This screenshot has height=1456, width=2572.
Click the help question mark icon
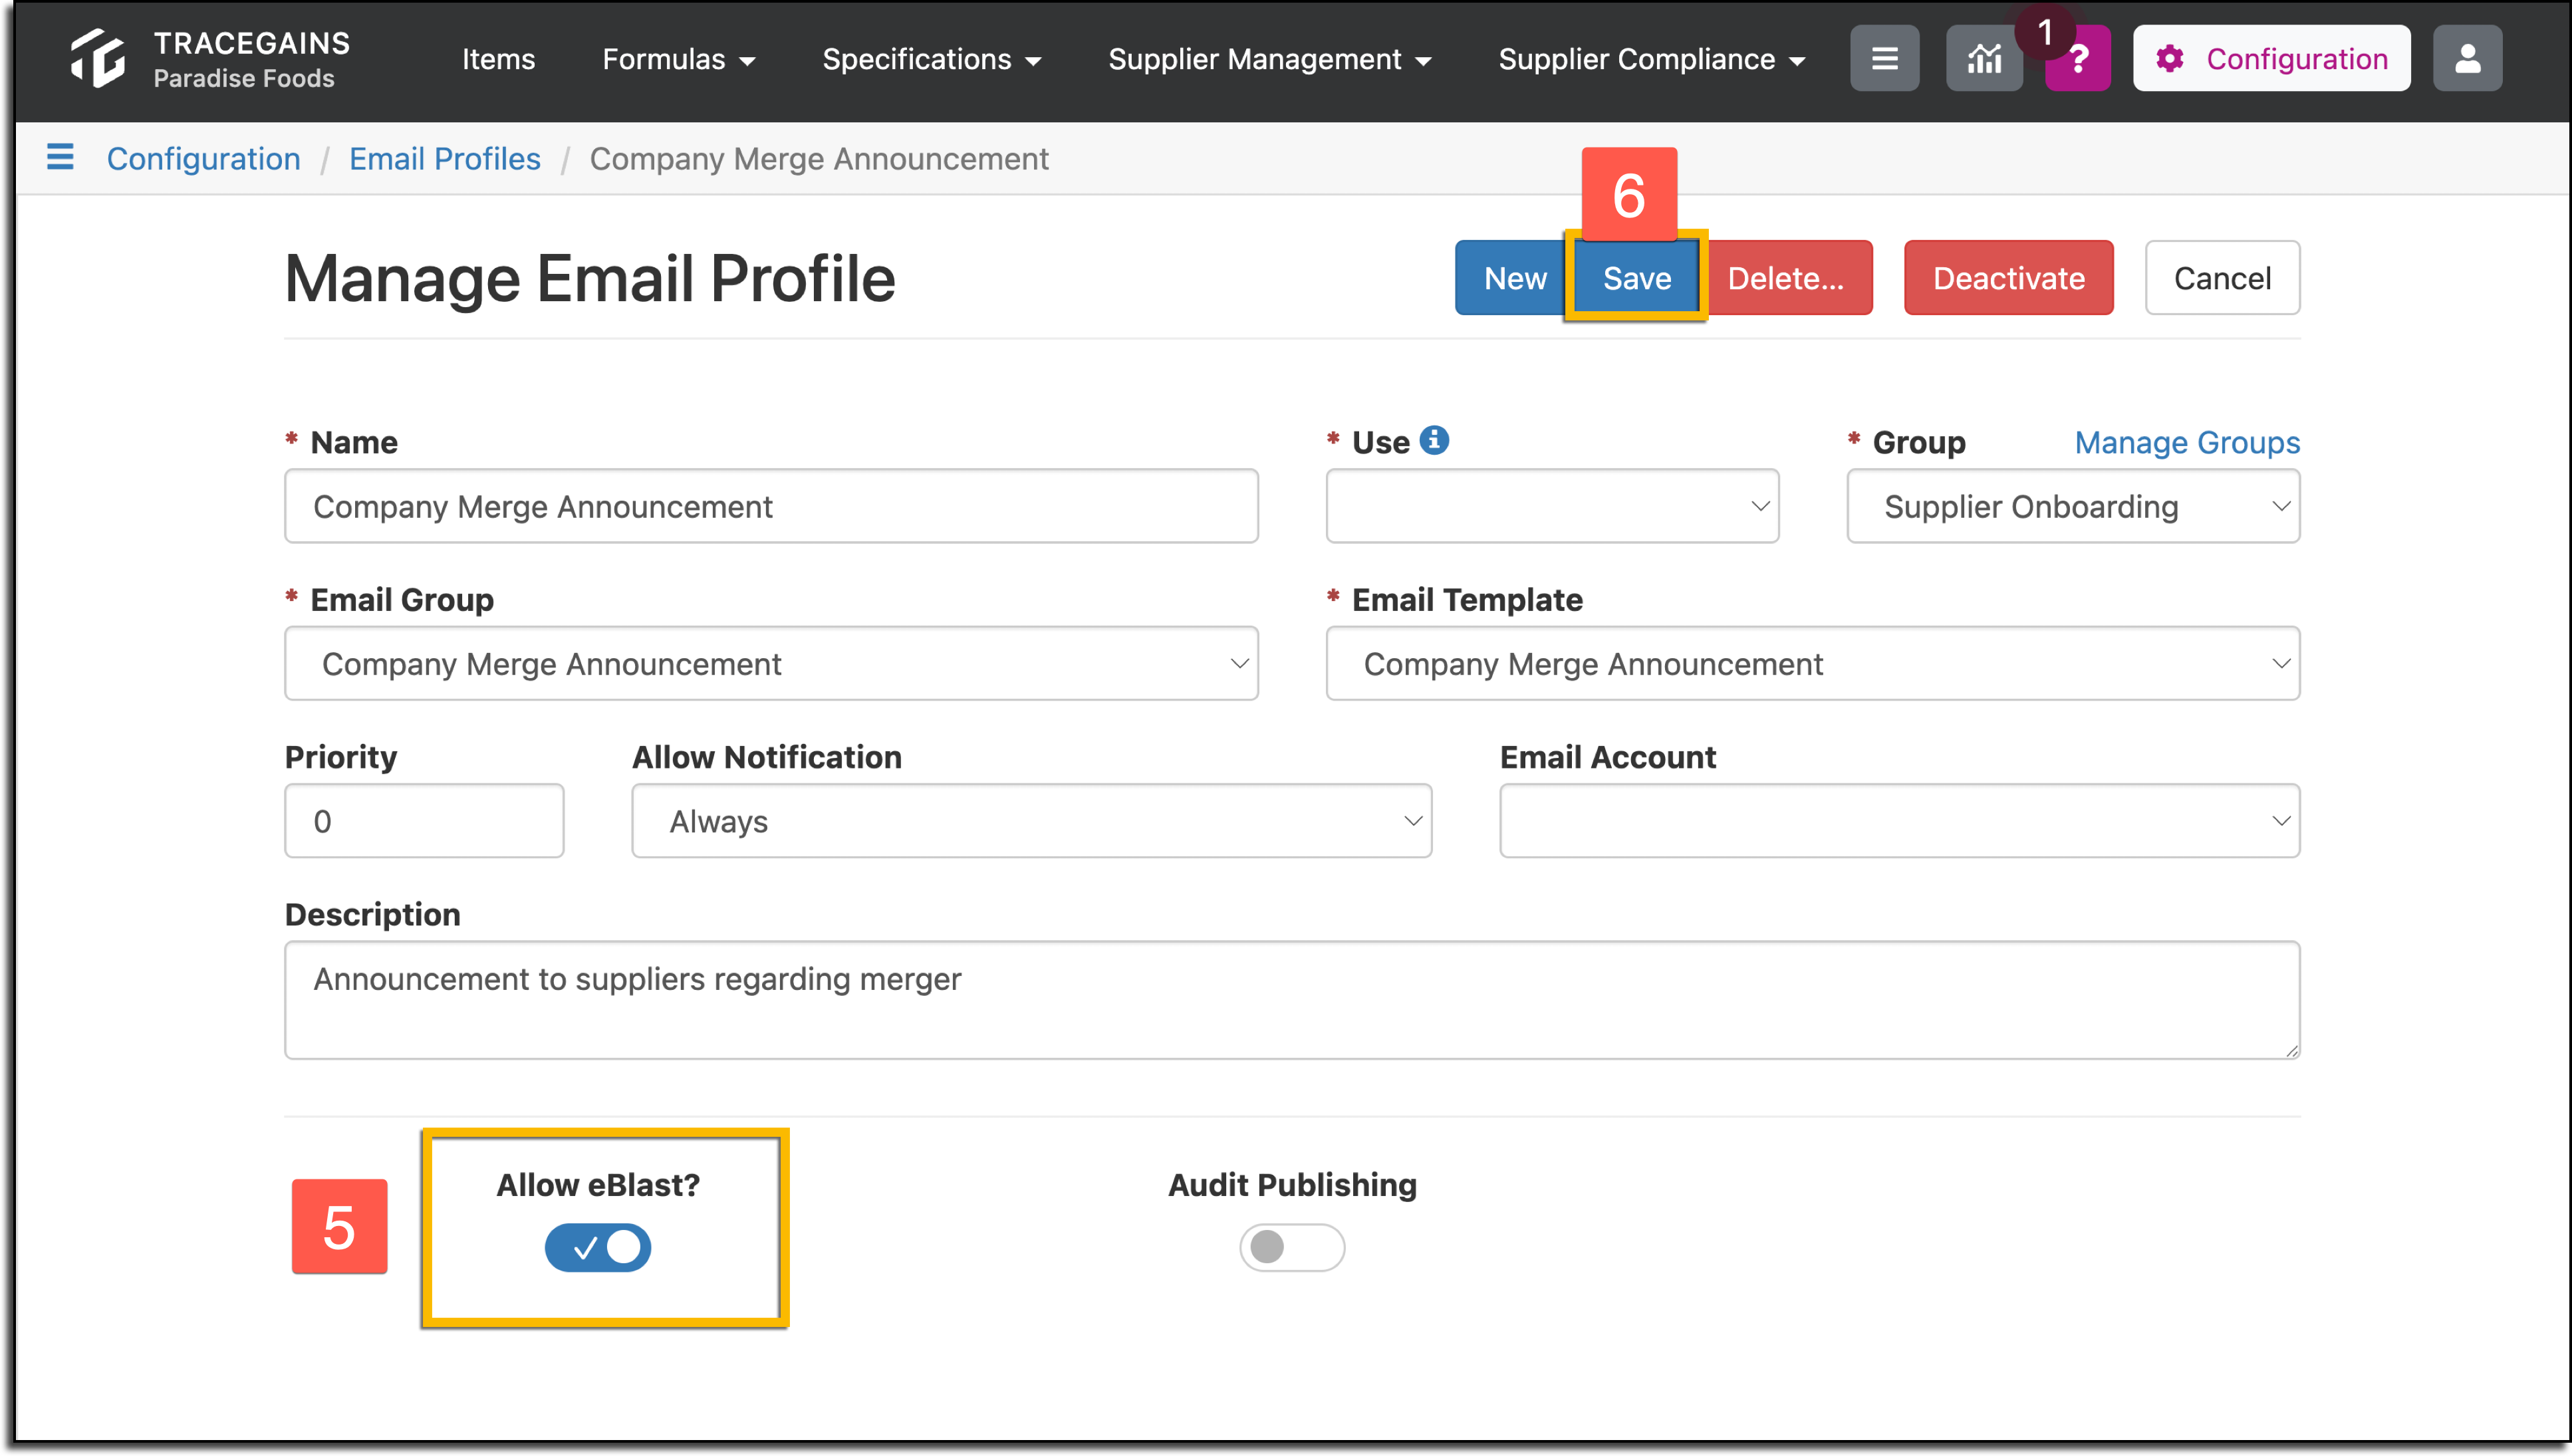pyautogui.click(x=2078, y=59)
